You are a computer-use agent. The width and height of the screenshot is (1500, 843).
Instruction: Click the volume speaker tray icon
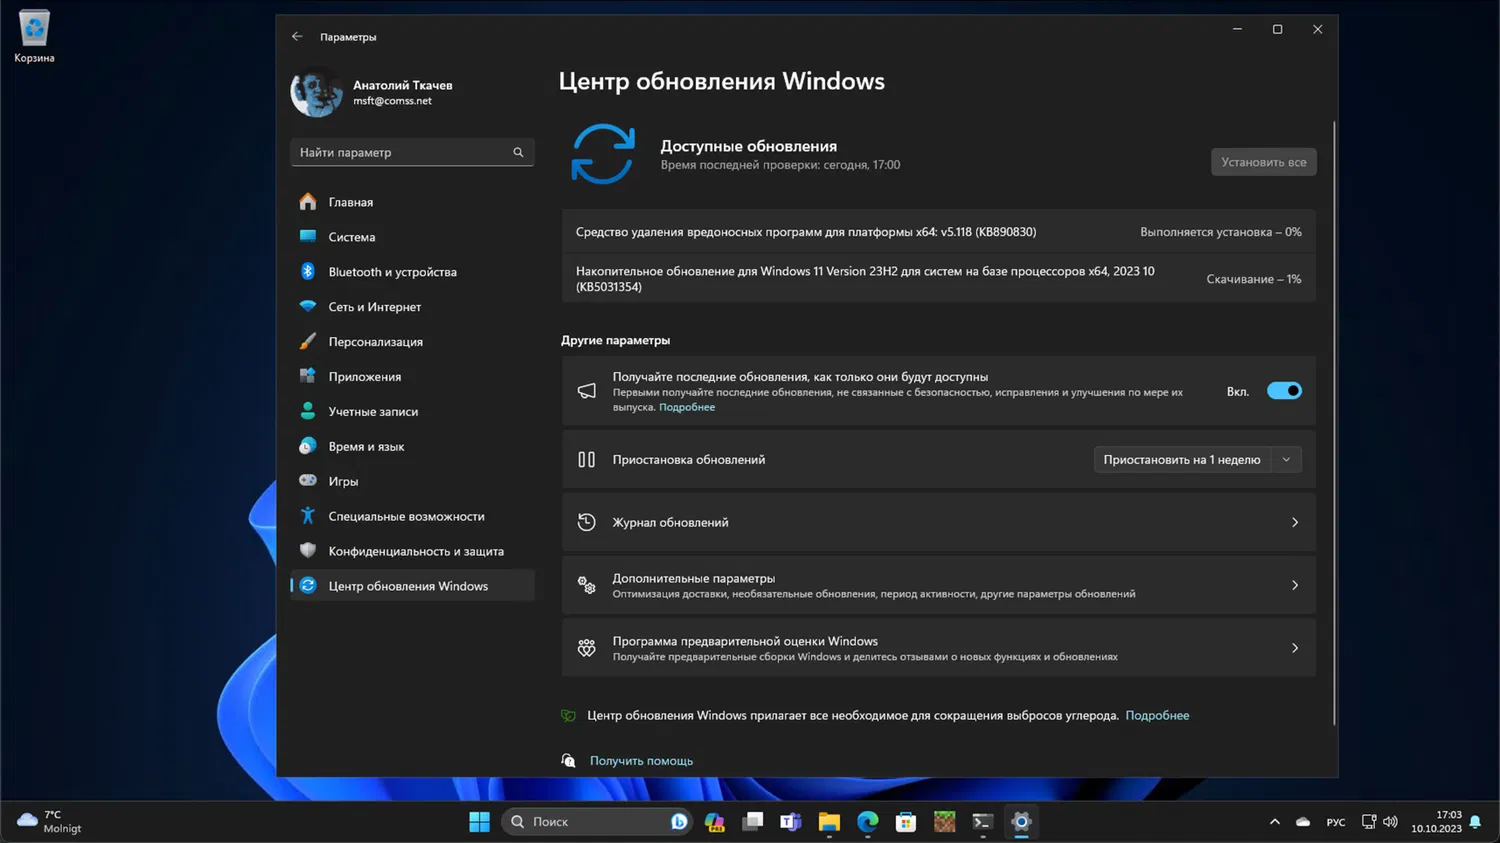[x=1390, y=822]
